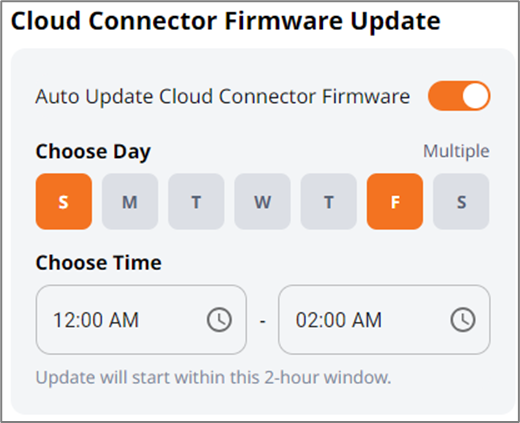Open clock picker for 02:00 AM end time

pyautogui.click(x=463, y=320)
